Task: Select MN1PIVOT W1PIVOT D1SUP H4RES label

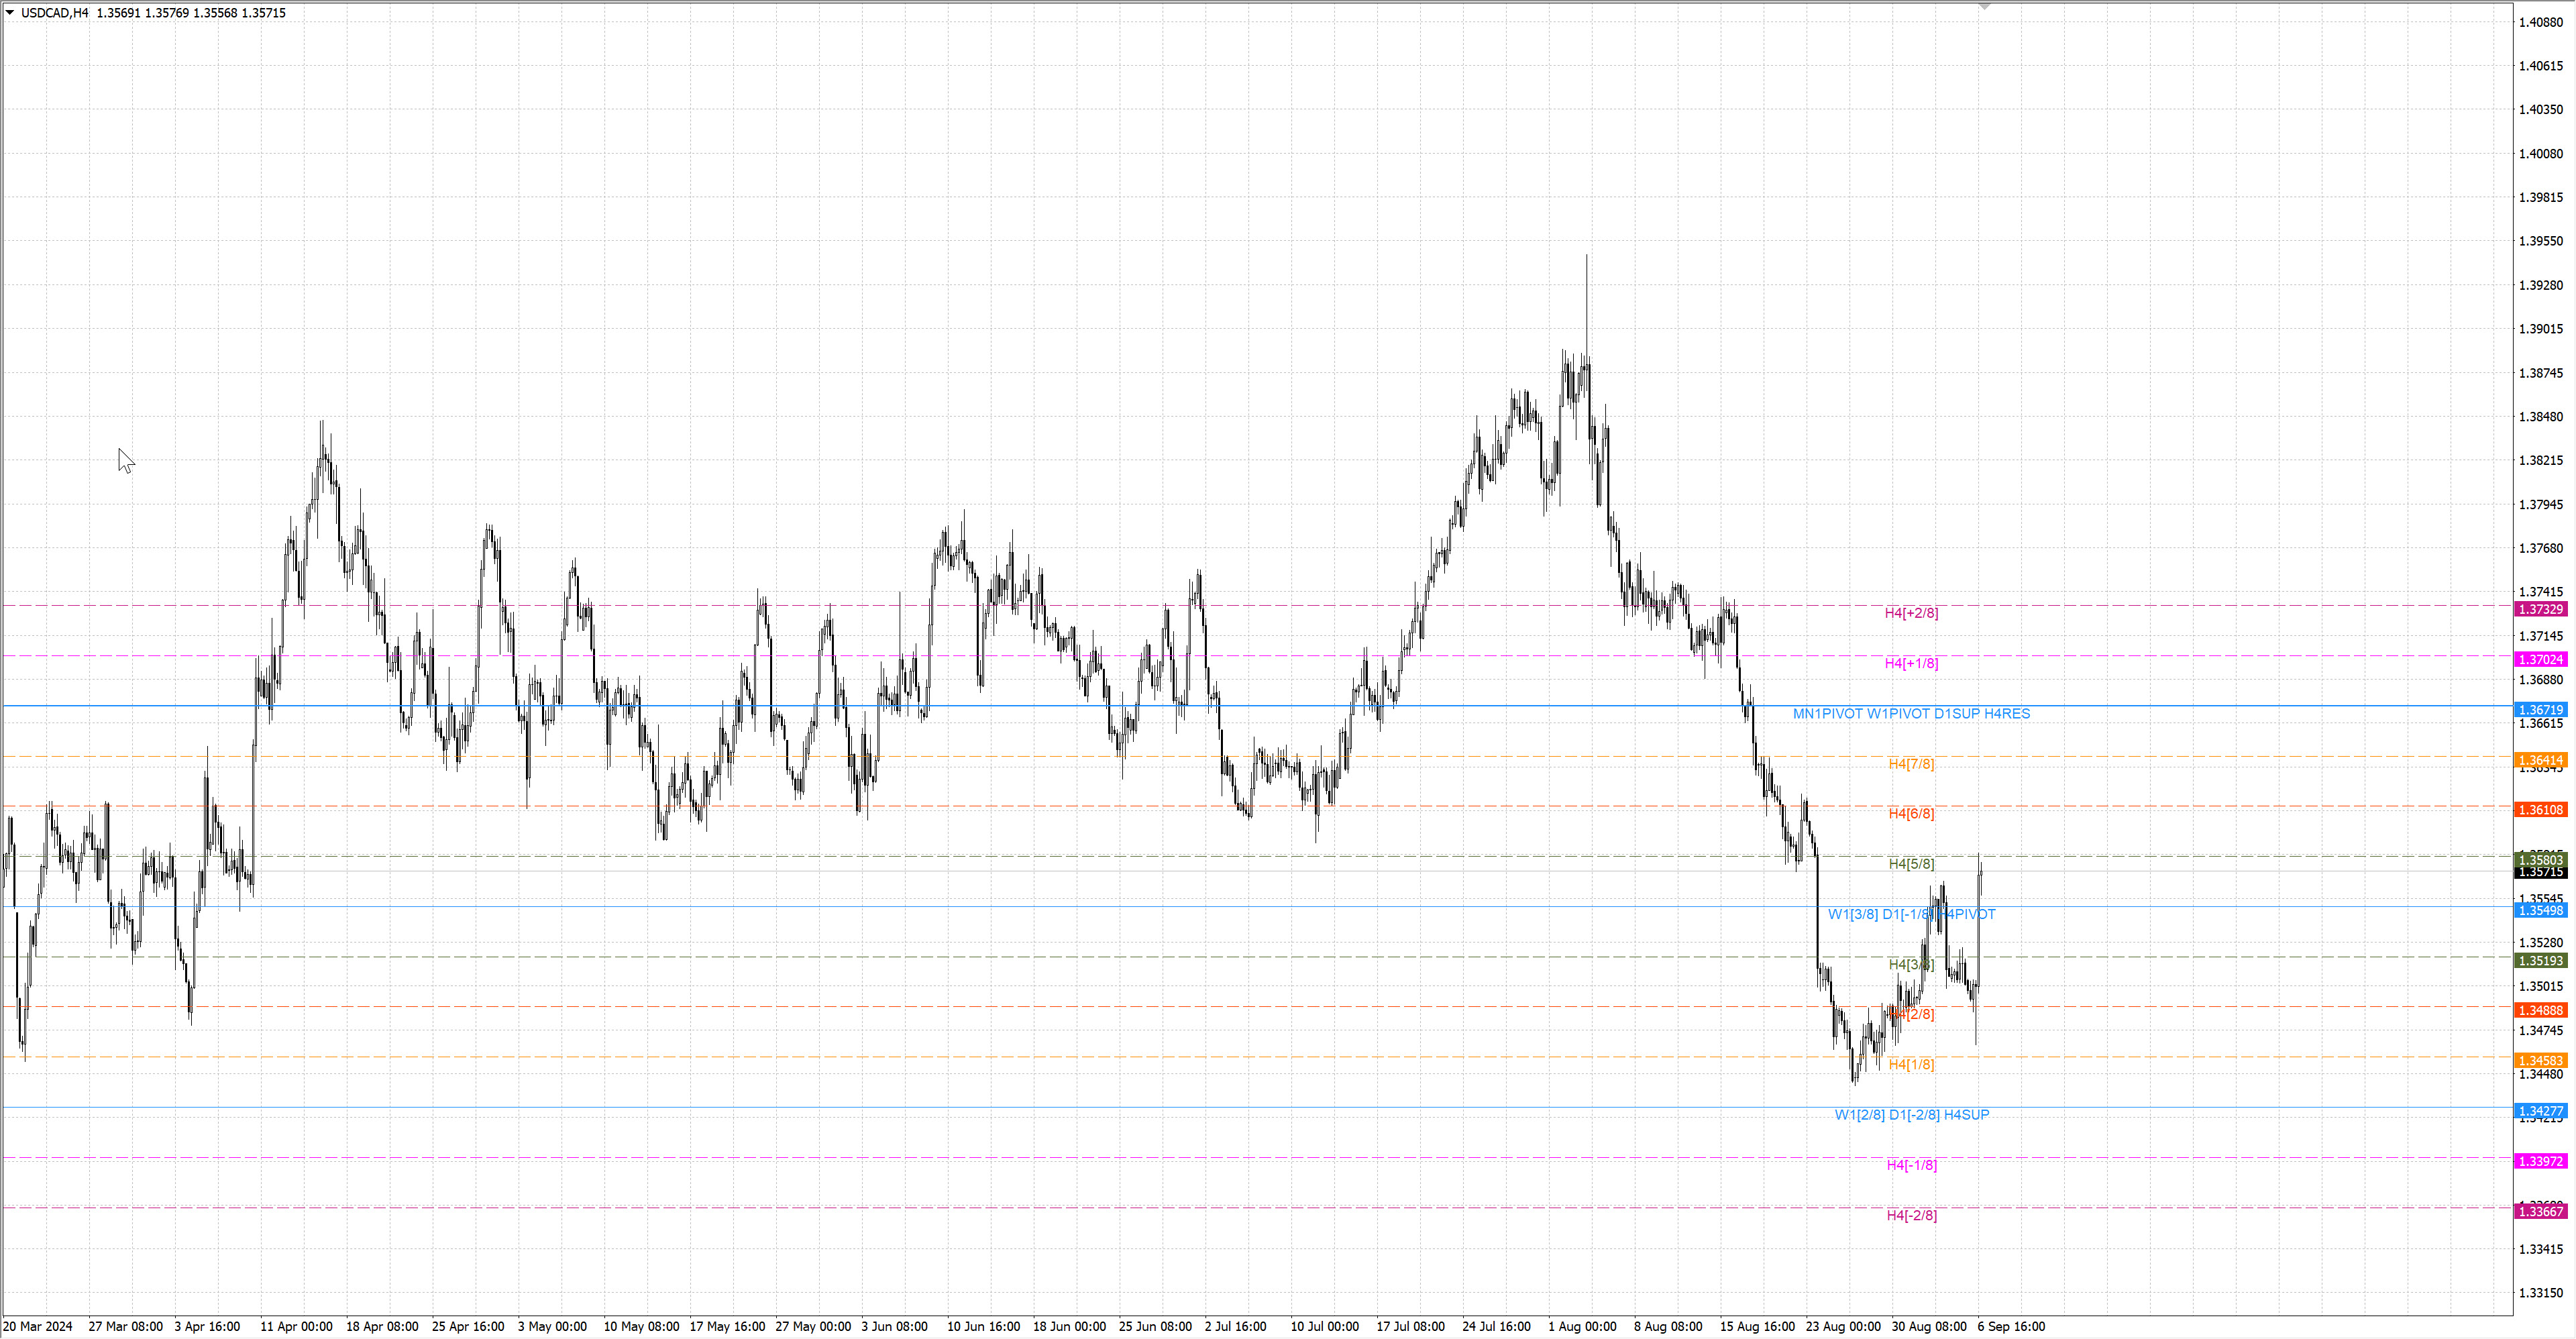Action: tap(1911, 714)
